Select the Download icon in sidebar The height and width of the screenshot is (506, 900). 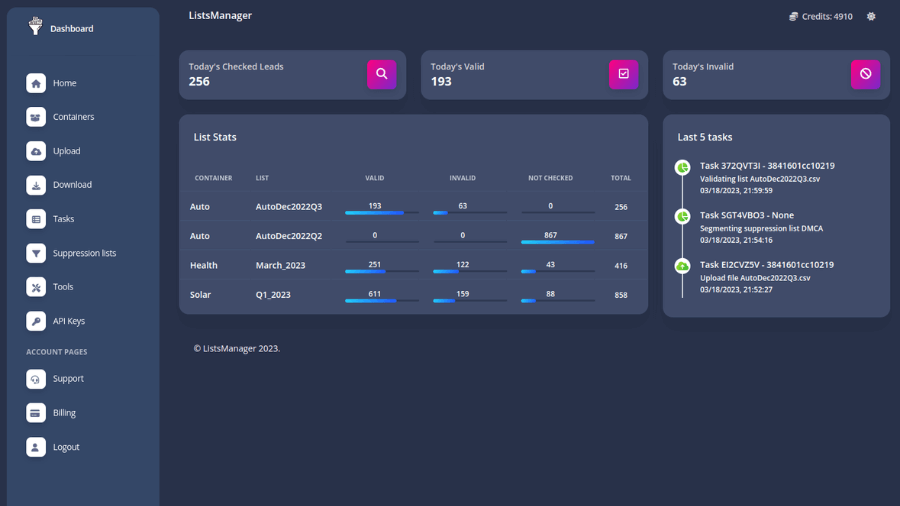pos(36,185)
